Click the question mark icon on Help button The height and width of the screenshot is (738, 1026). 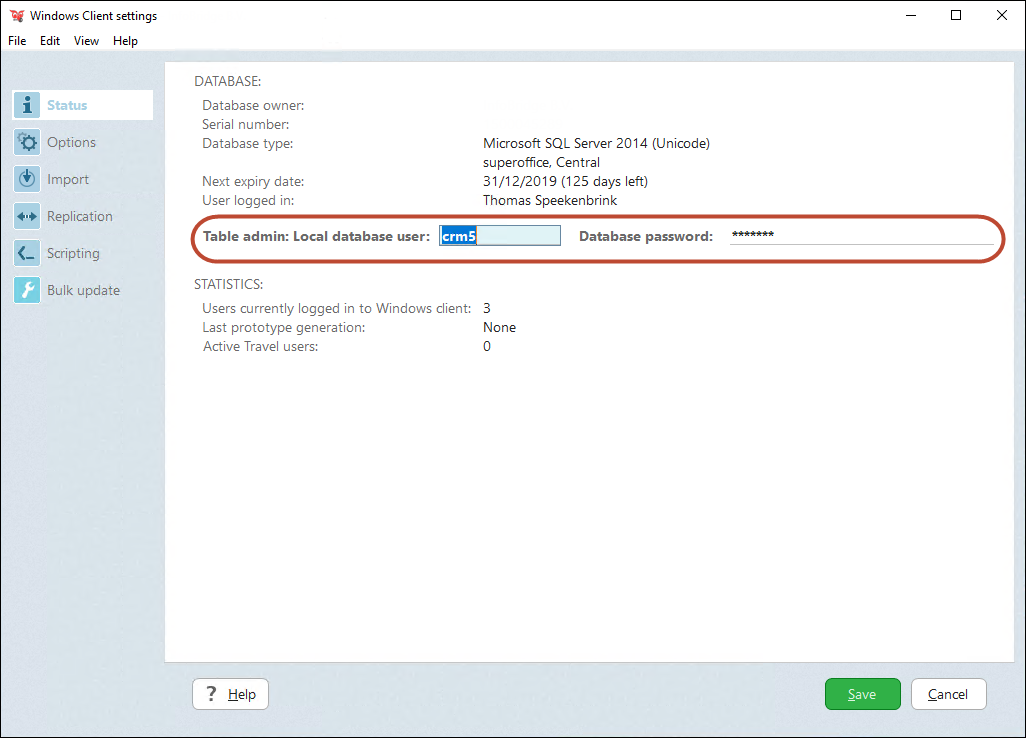(212, 693)
